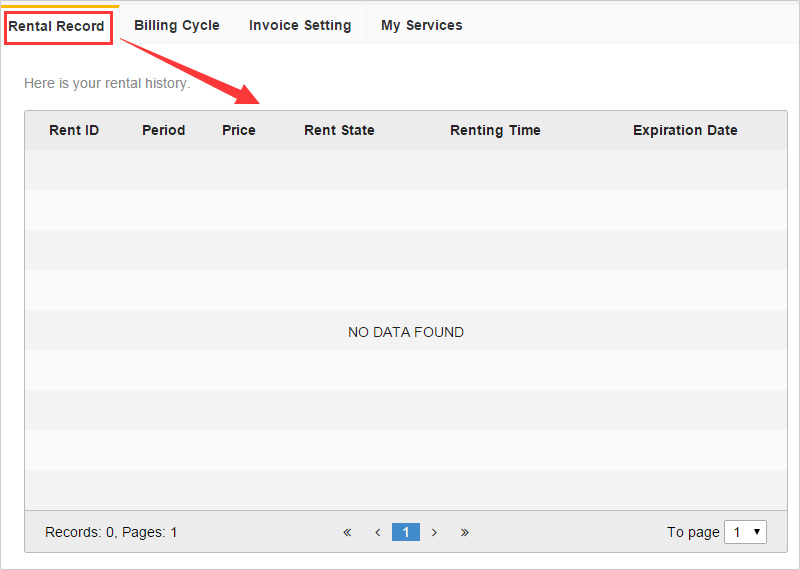
Task: Open the Invoice Setting tab
Action: [x=300, y=26]
